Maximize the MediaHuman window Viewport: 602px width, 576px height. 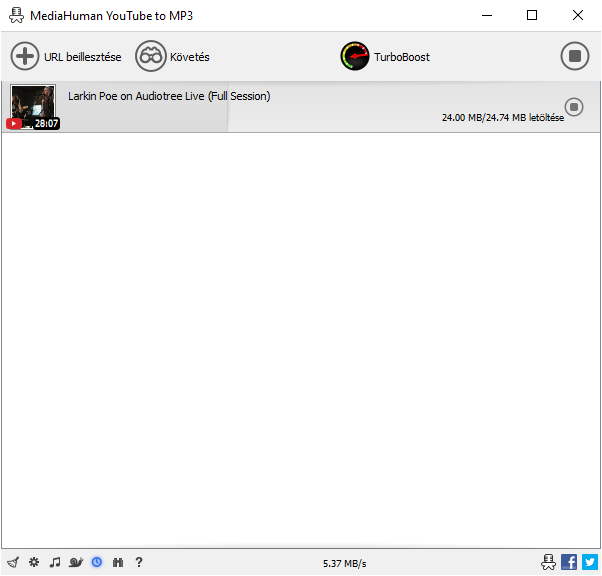pos(532,15)
